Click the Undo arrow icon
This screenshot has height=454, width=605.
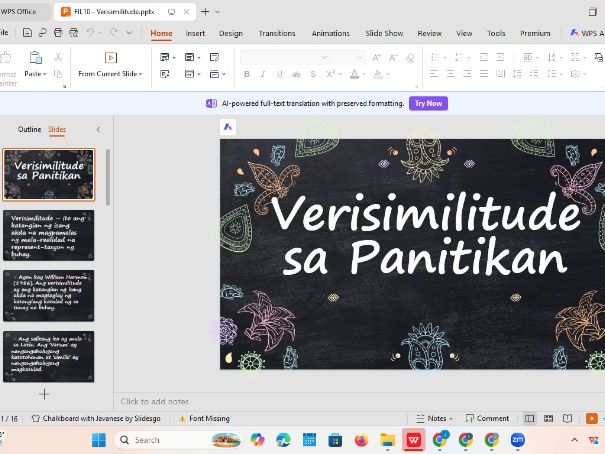point(90,33)
